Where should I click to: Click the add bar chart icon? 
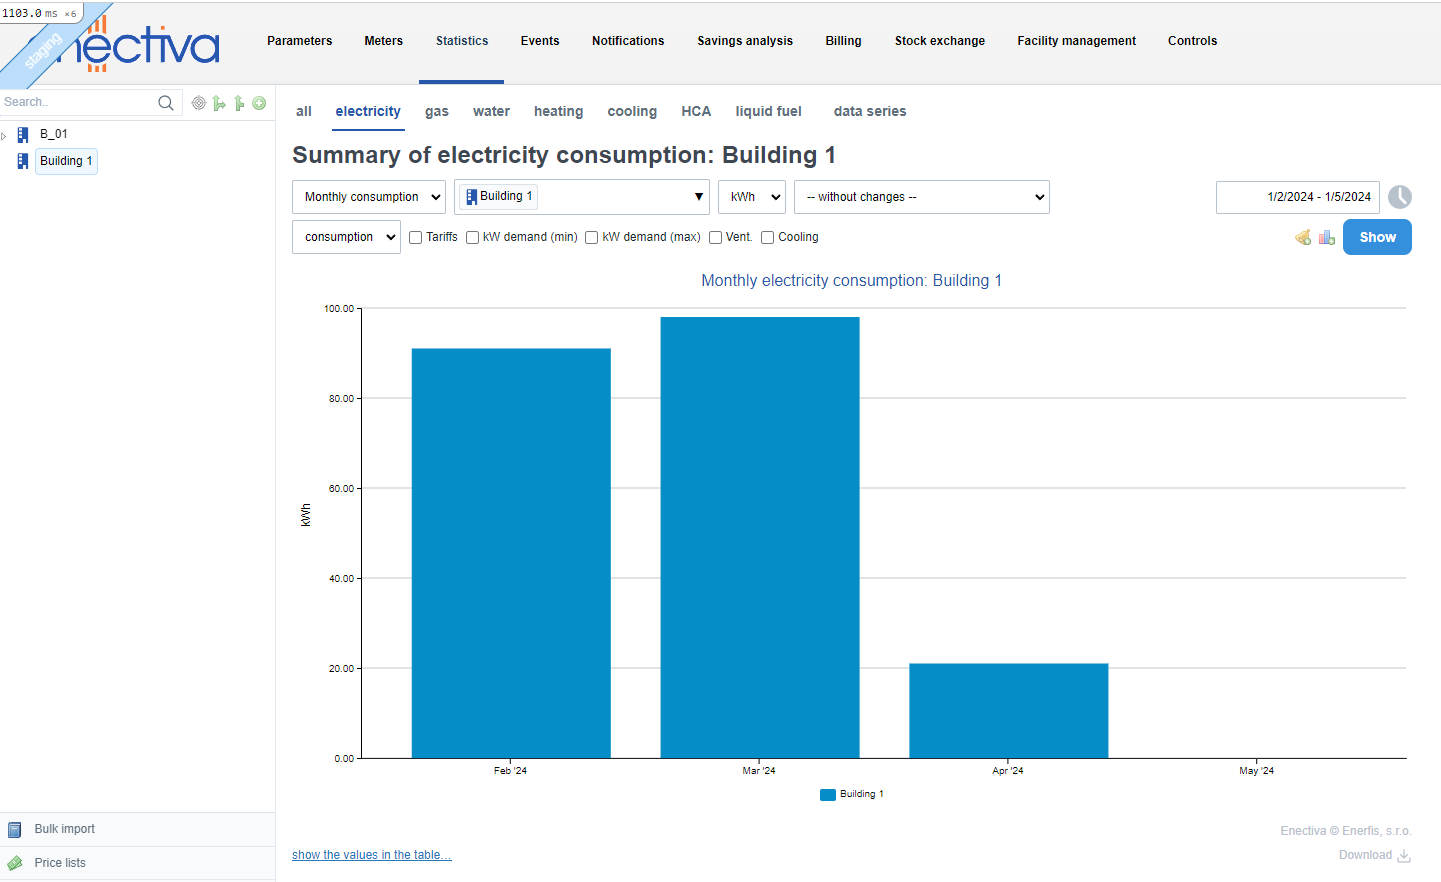(1327, 237)
